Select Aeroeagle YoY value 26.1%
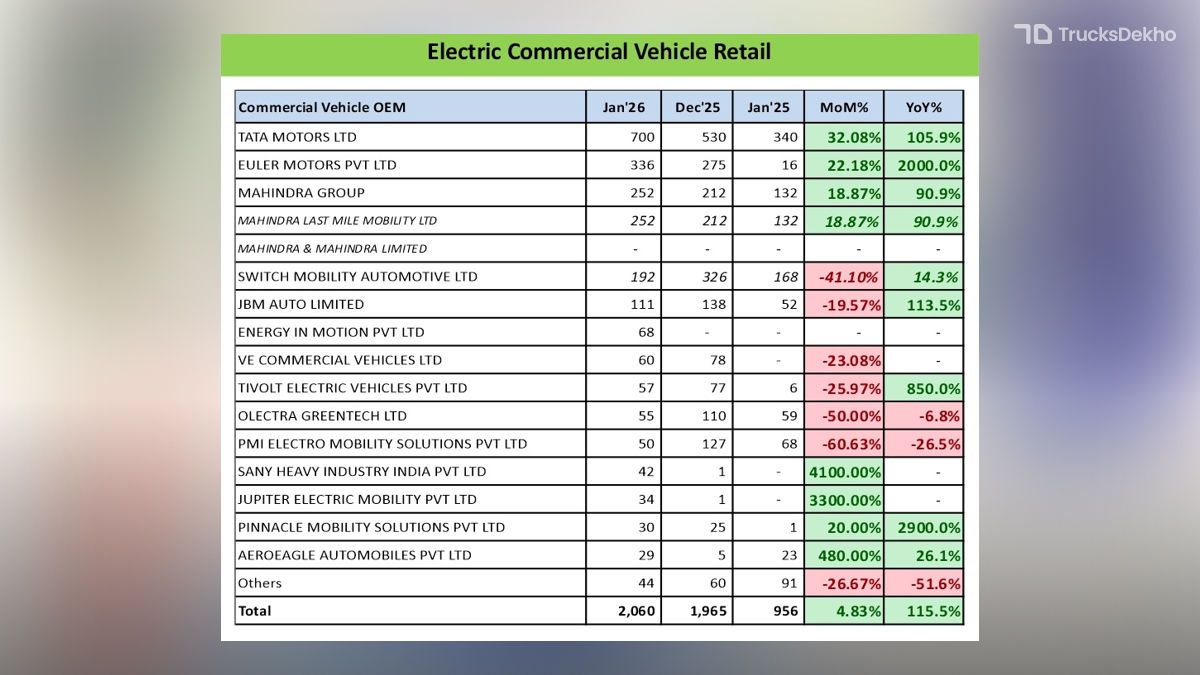 pyautogui.click(x=940, y=555)
